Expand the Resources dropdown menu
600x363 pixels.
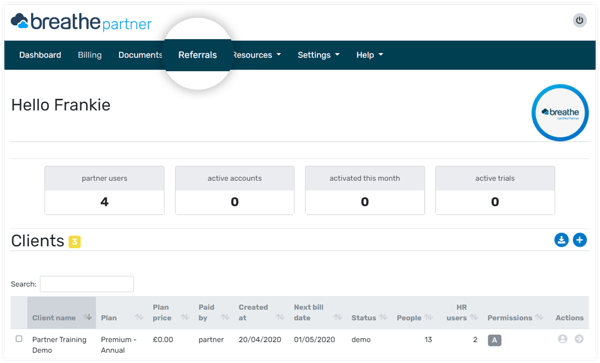[x=257, y=55]
